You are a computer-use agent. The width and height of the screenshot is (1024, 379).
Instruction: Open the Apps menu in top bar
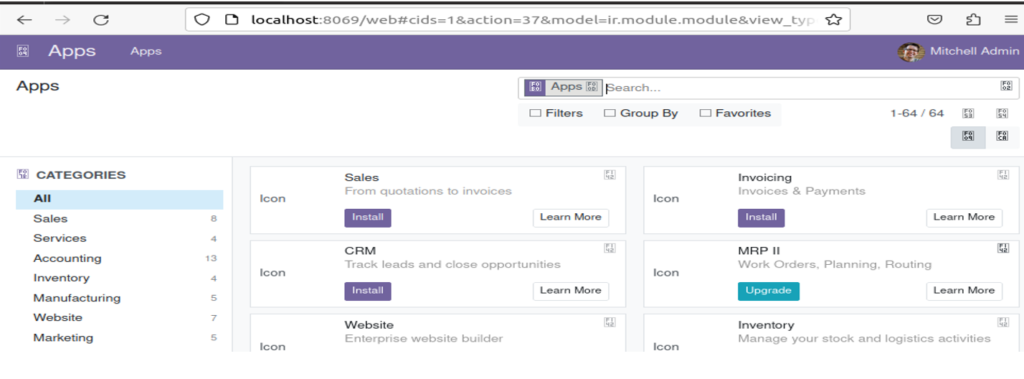[x=146, y=51]
